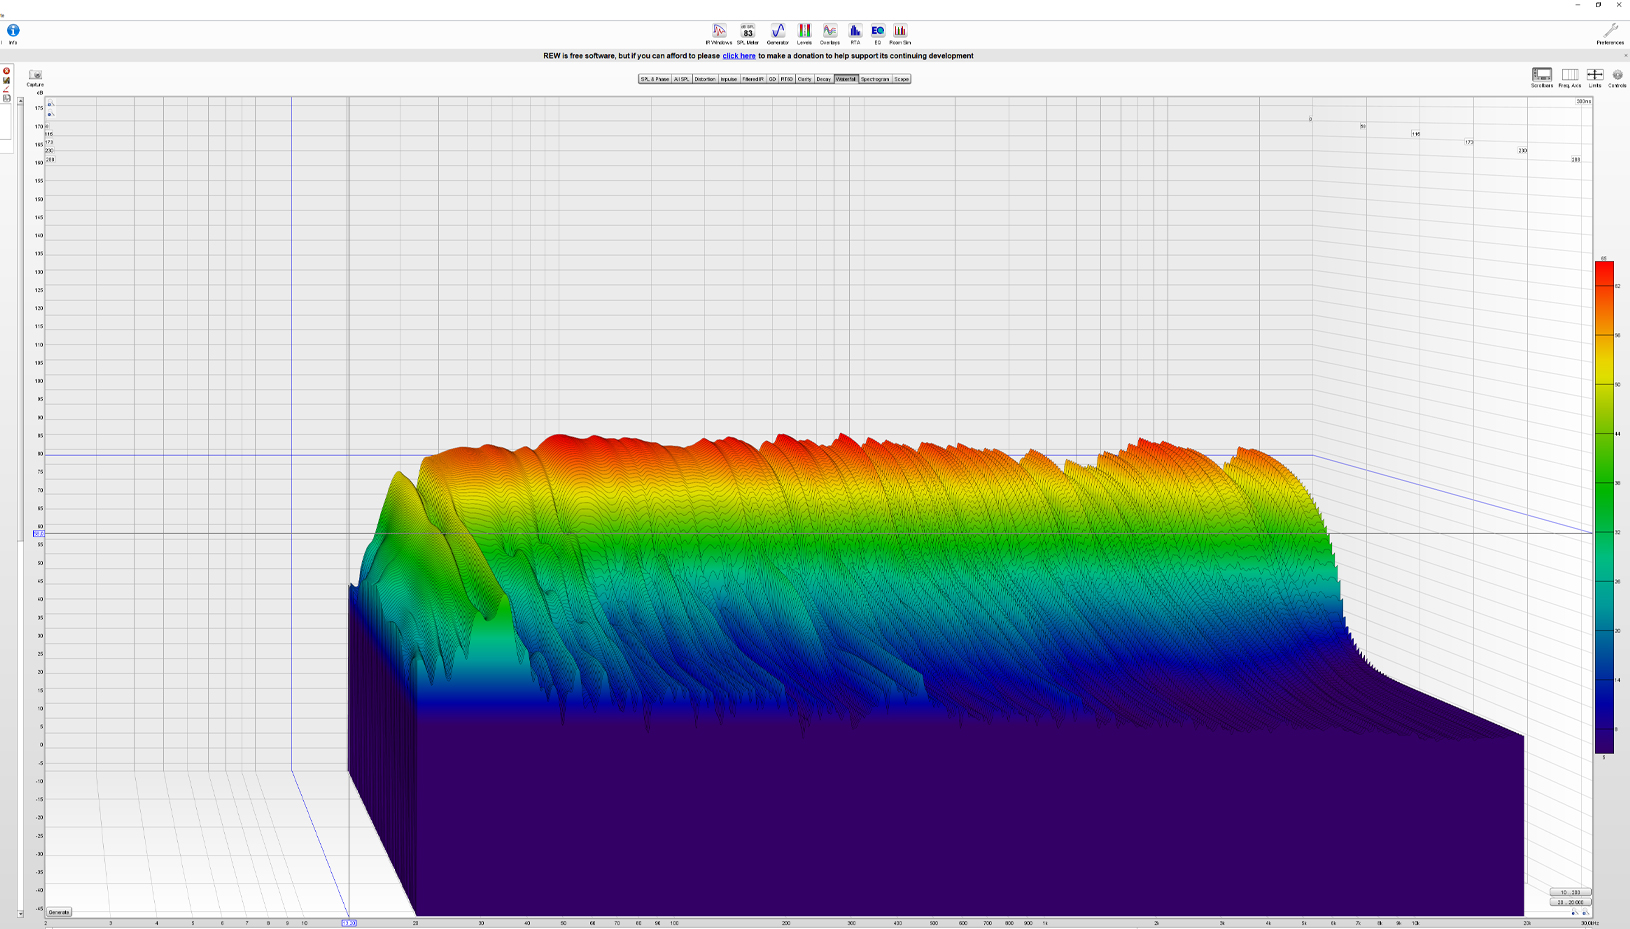1630x929 pixels.
Task: Open the RTA analyzer
Action: pyautogui.click(x=855, y=32)
